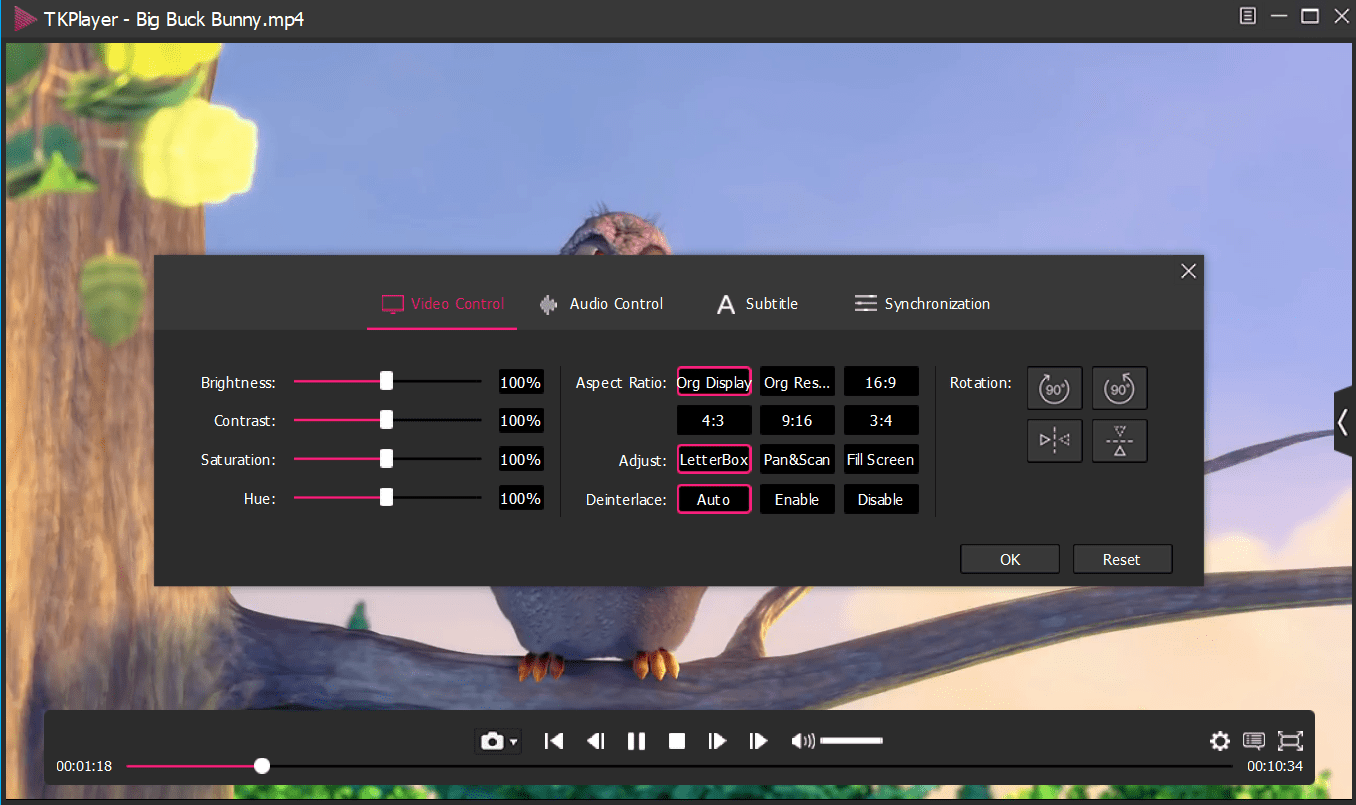The width and height of the screenshot is (1356, 805).
Task: Click the total duration 00:10:34
Action: (x=1275, y=766)
